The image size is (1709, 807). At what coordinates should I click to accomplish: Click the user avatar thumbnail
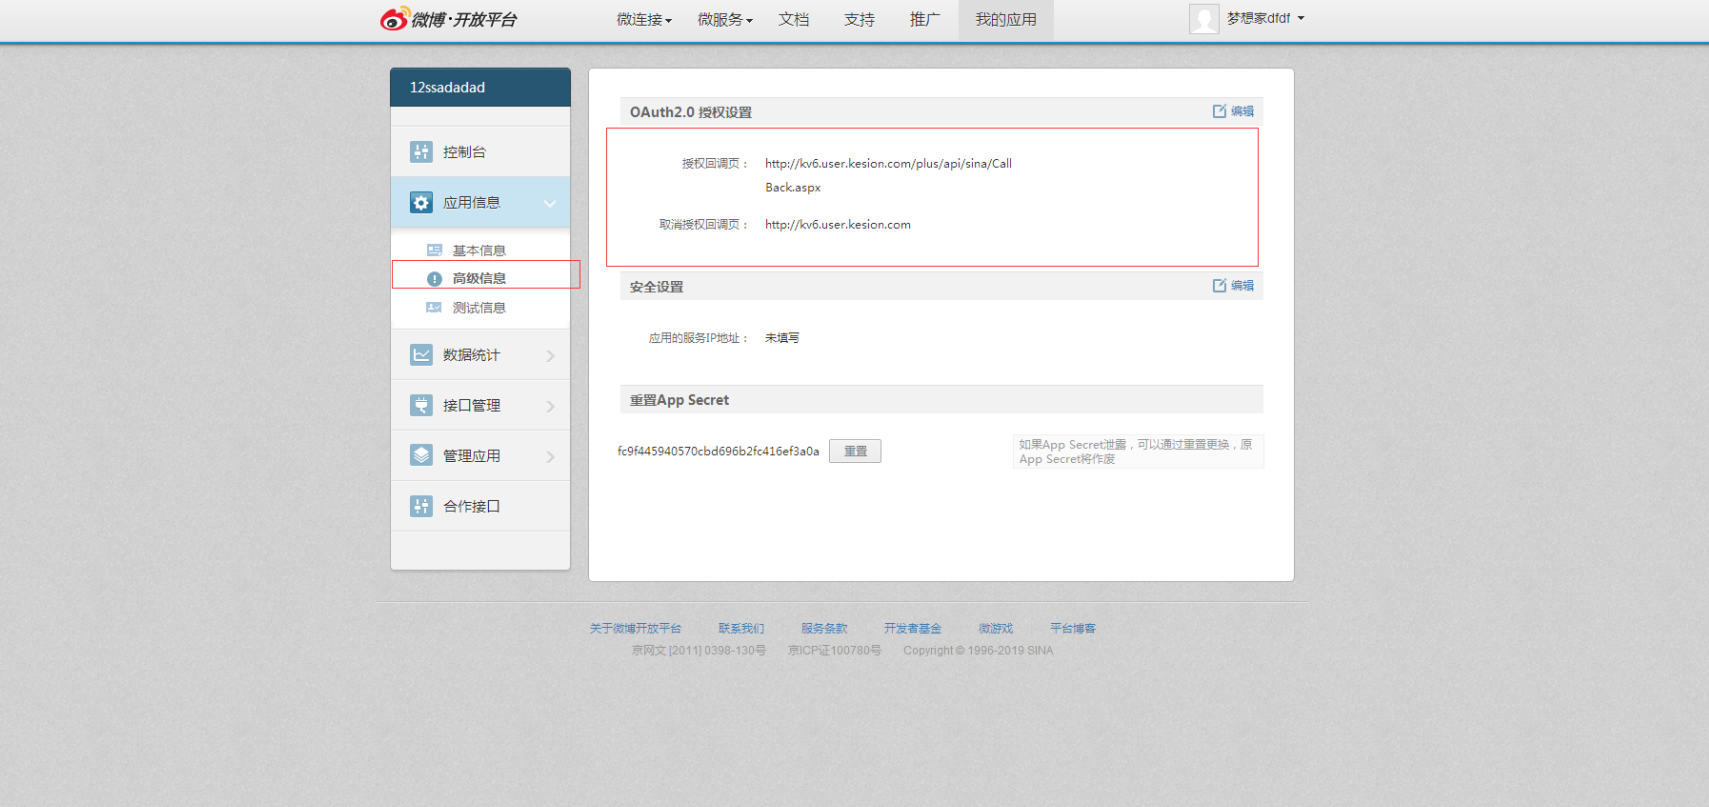click(1204, 18)
